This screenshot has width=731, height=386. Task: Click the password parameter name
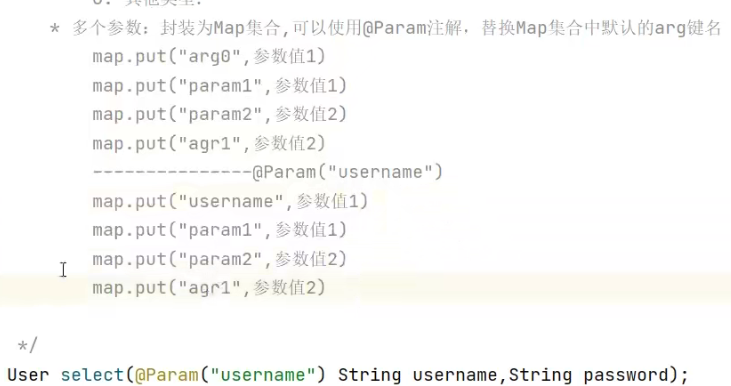coord(626,375)
